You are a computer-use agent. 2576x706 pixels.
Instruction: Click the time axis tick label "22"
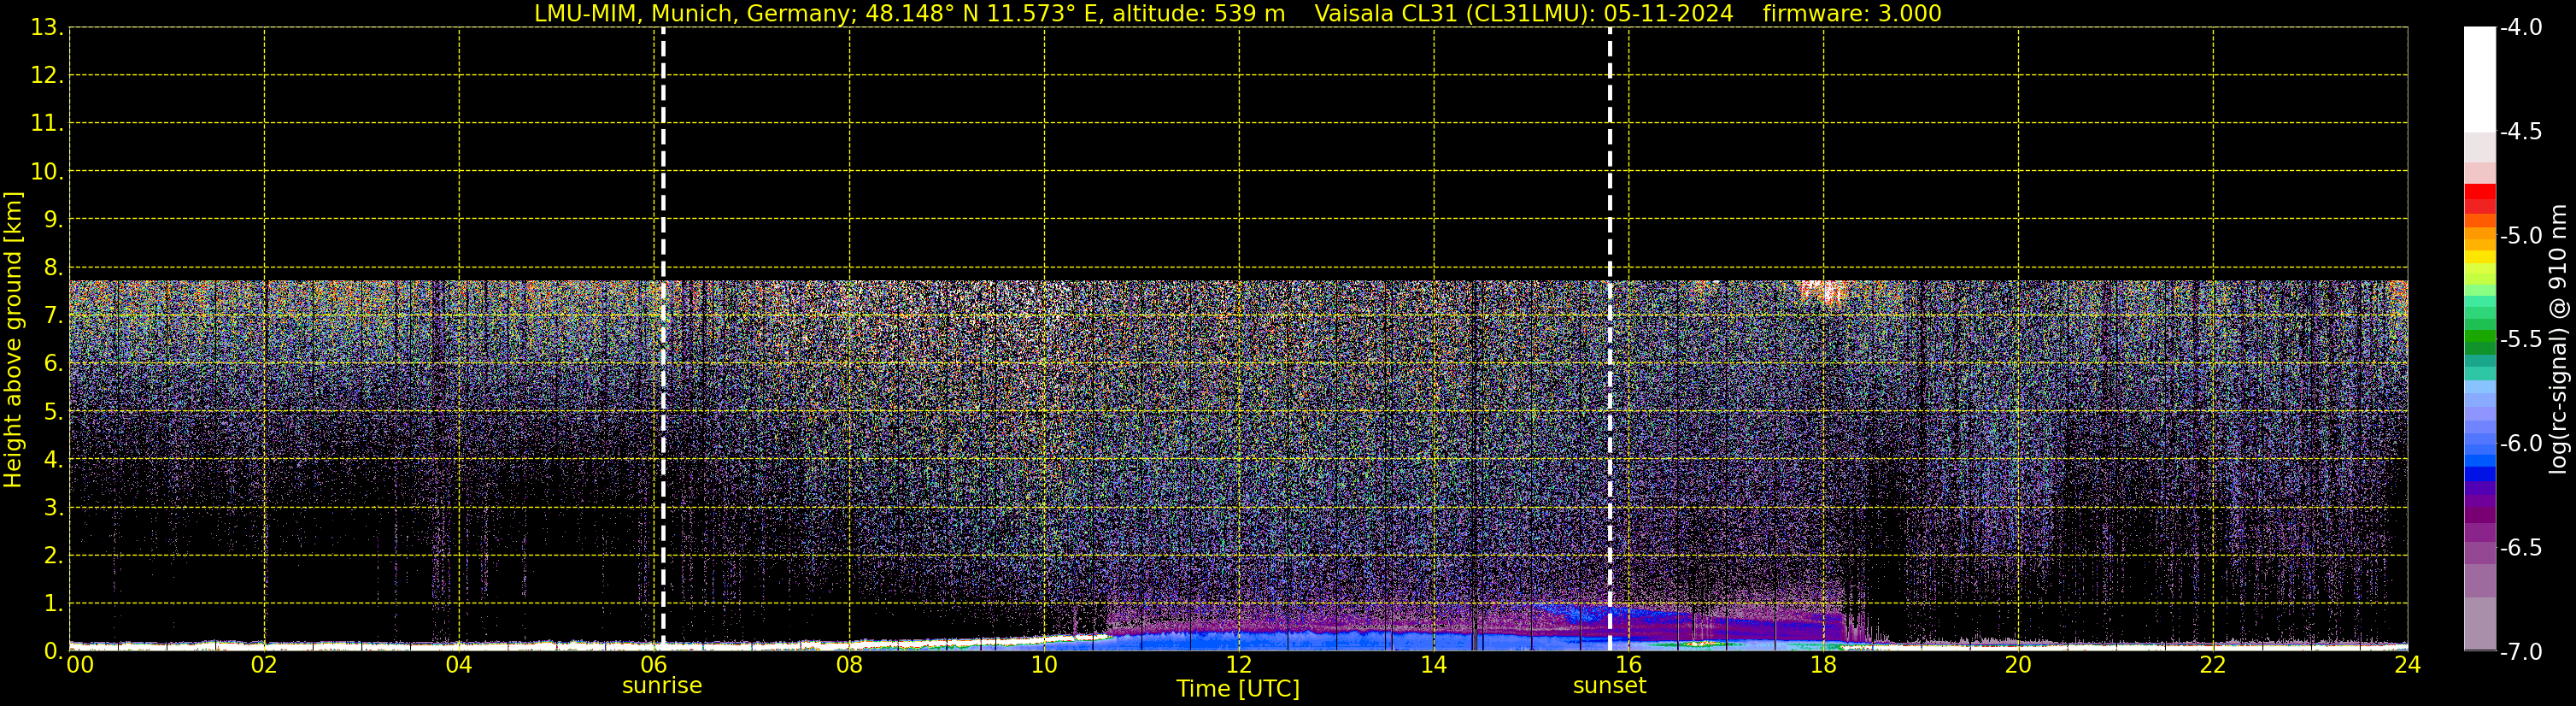[x=2213, y=665]
